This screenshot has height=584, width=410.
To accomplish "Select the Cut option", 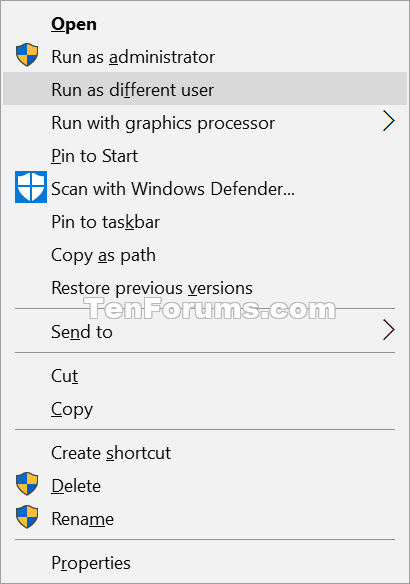I will [x=205, y=375].
